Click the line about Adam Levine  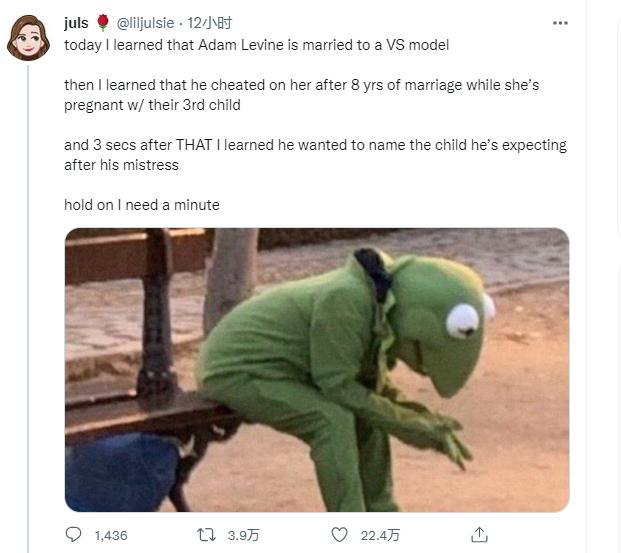click(x=257, y=45)
